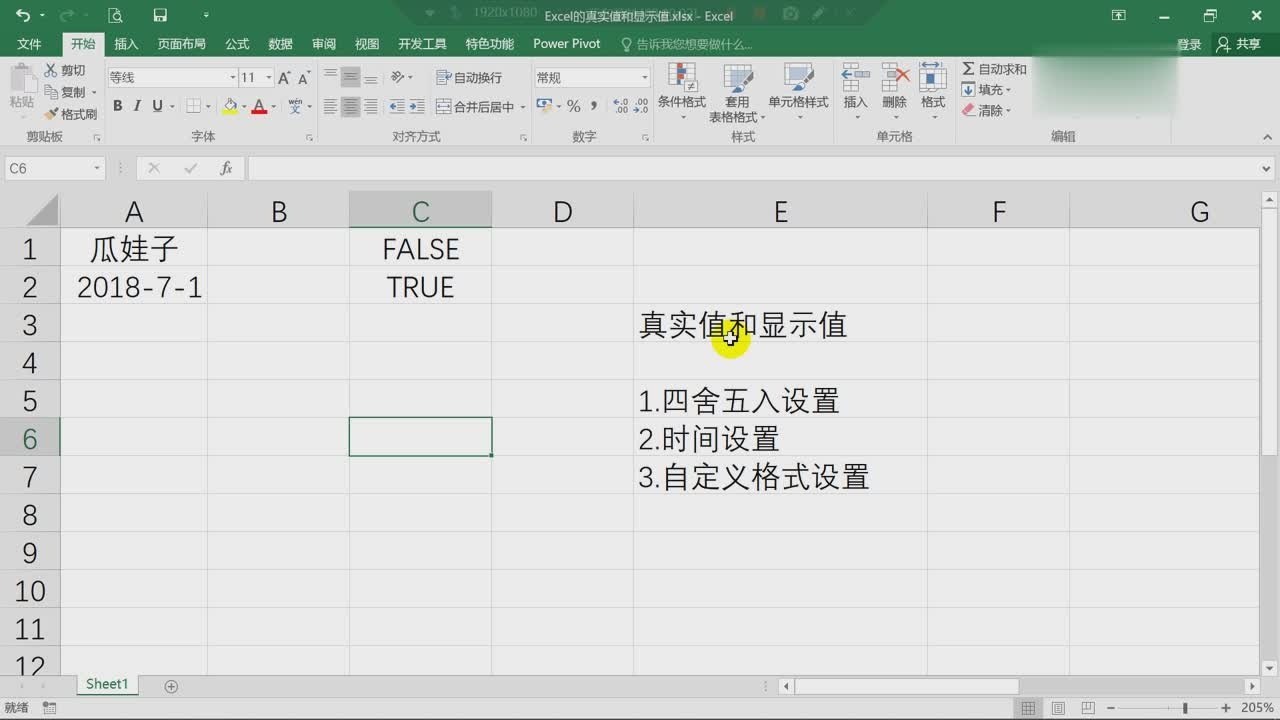The height and width of the screenshot is (720, 1280).
Task: Expand the Name Box dropdown for C6
Action: pyautogui.click(x=97, y=168)
